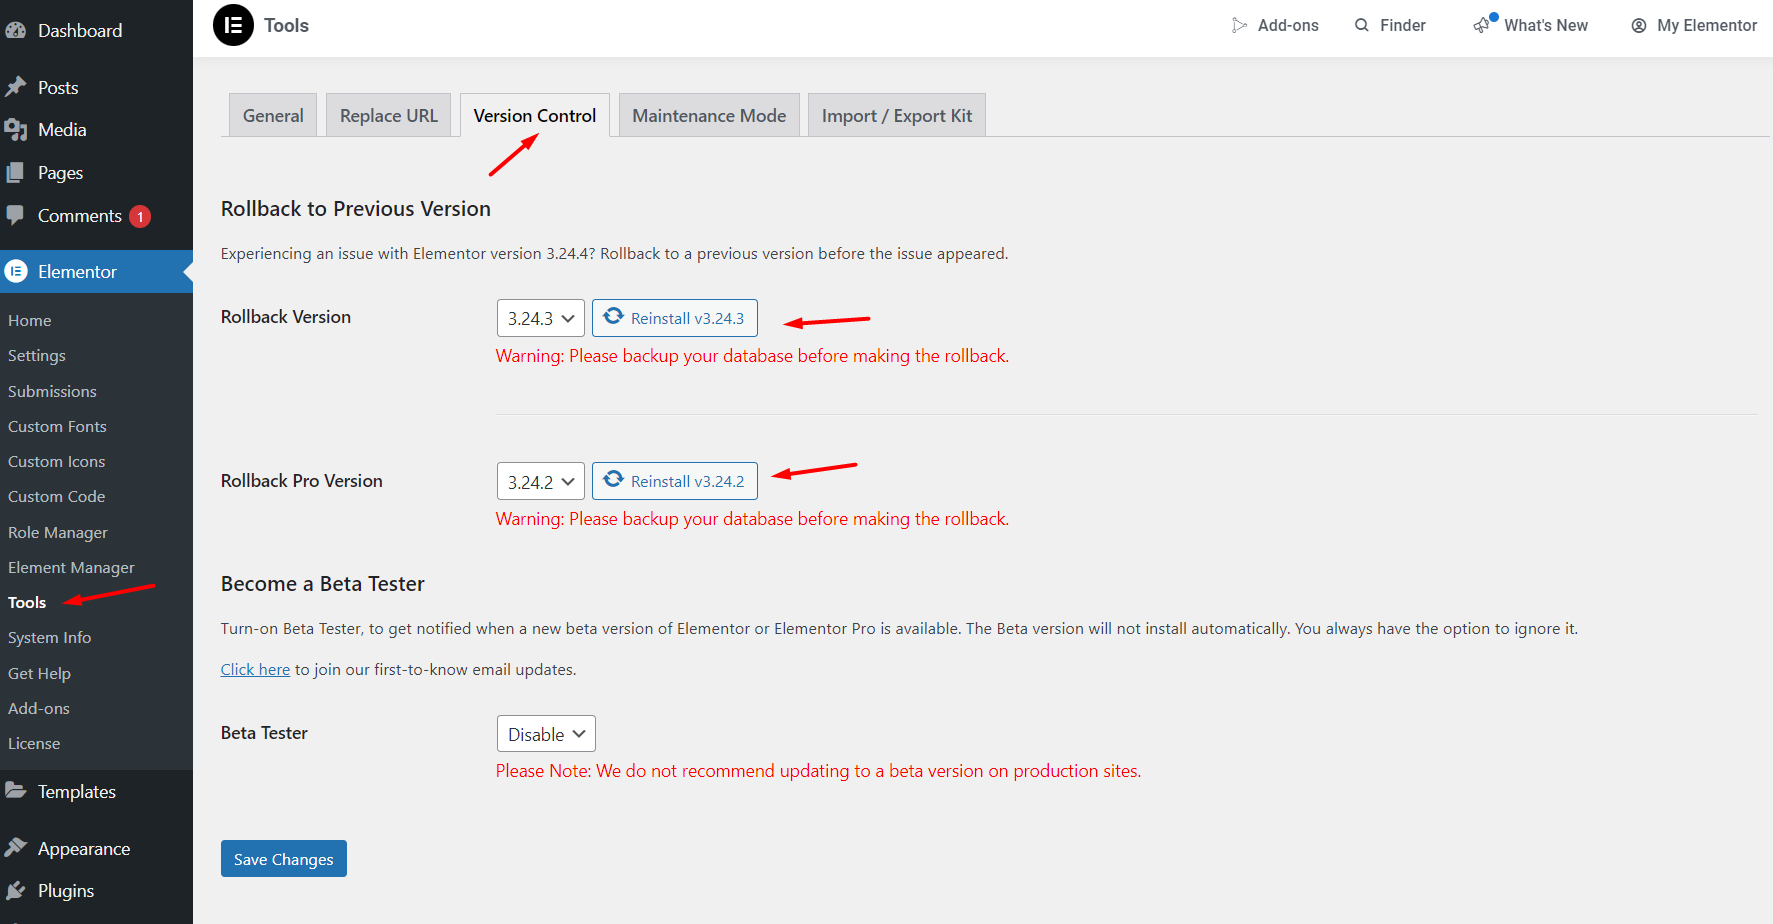Click the Add-ons arrow icon in top bar
This screenshot has height=924, width=1773.
click(1239, 25)
